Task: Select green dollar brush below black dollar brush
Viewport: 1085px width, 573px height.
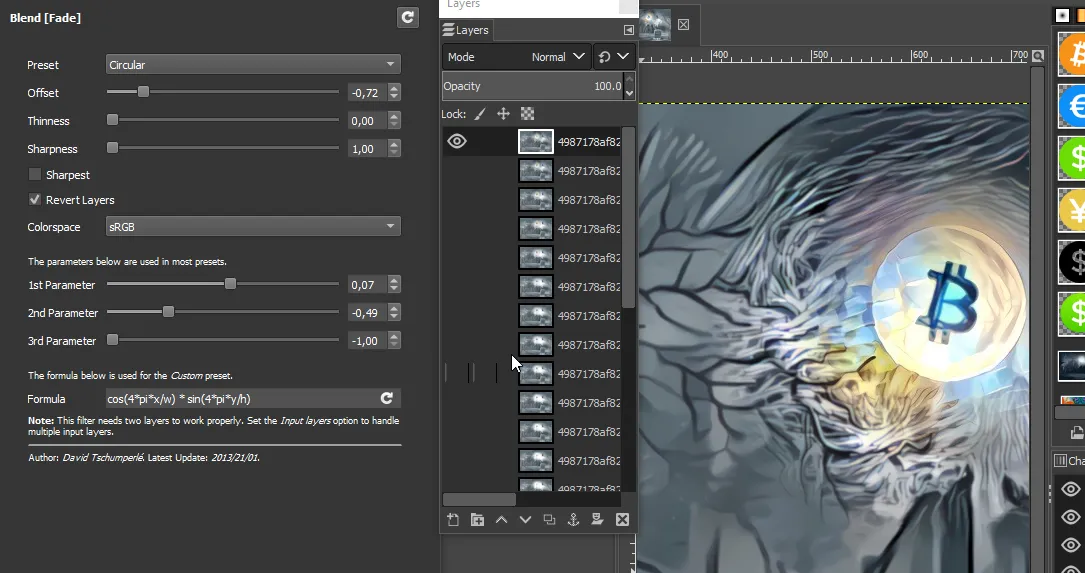Action: [1072, 313]
